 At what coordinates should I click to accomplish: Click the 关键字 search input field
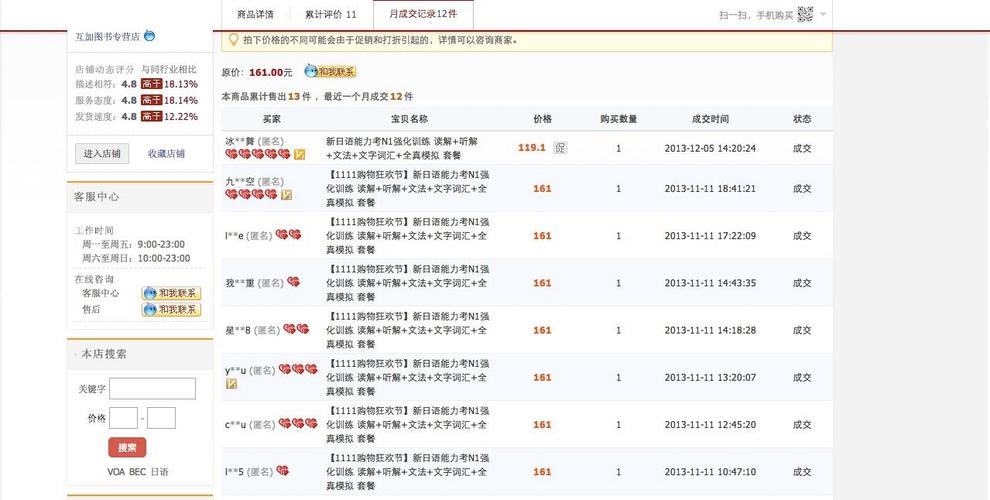pyautogui.click(x=152, y=389)
